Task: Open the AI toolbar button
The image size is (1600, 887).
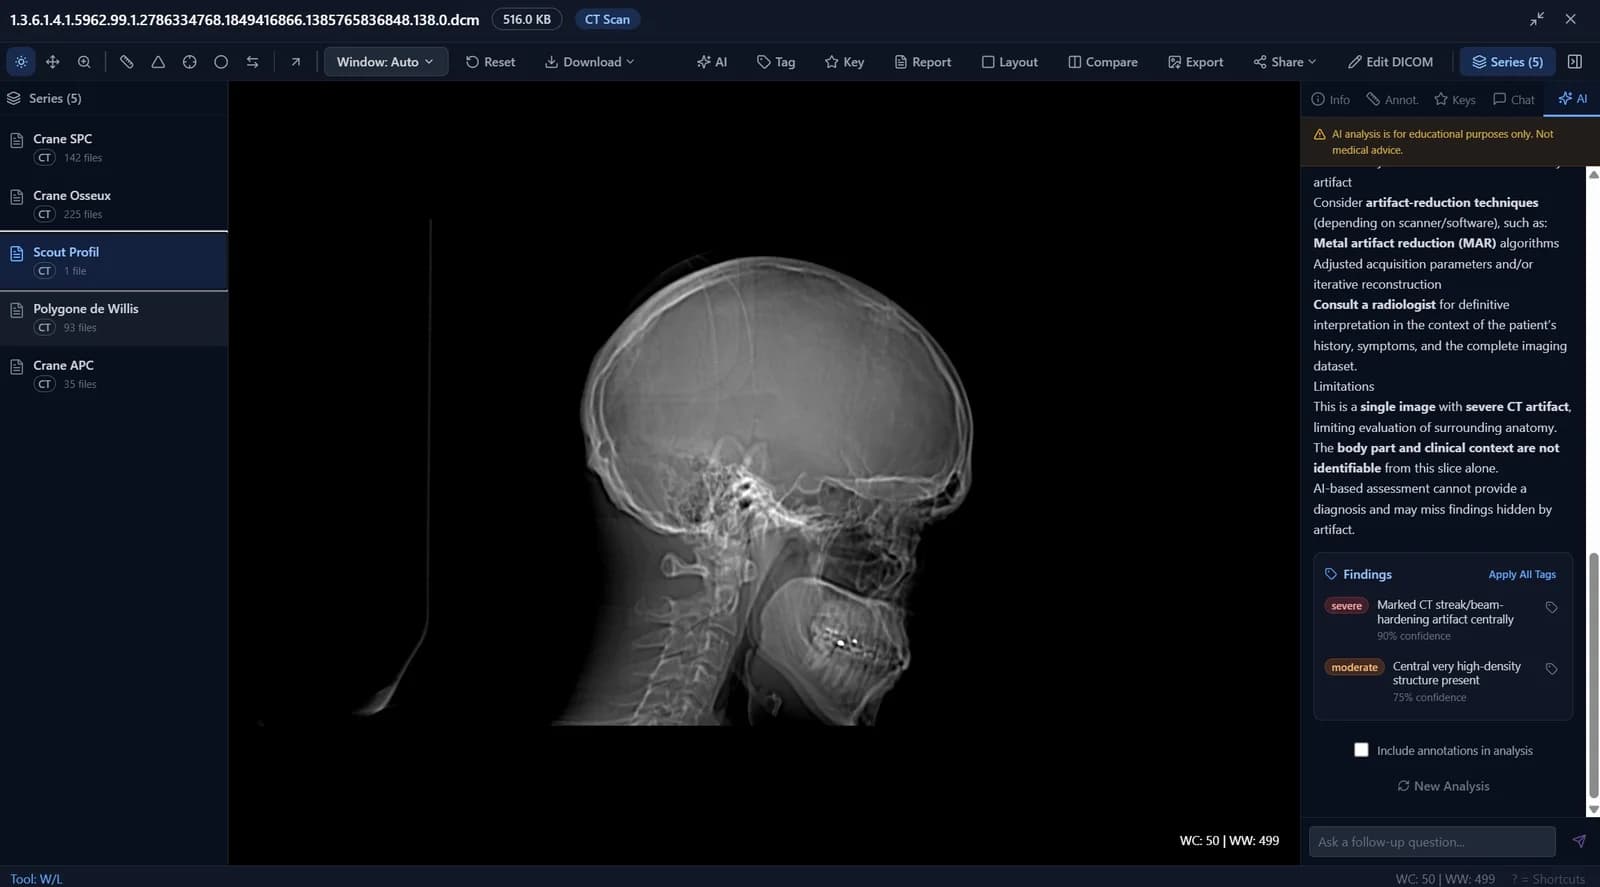Action: click(x=712, y=62)
